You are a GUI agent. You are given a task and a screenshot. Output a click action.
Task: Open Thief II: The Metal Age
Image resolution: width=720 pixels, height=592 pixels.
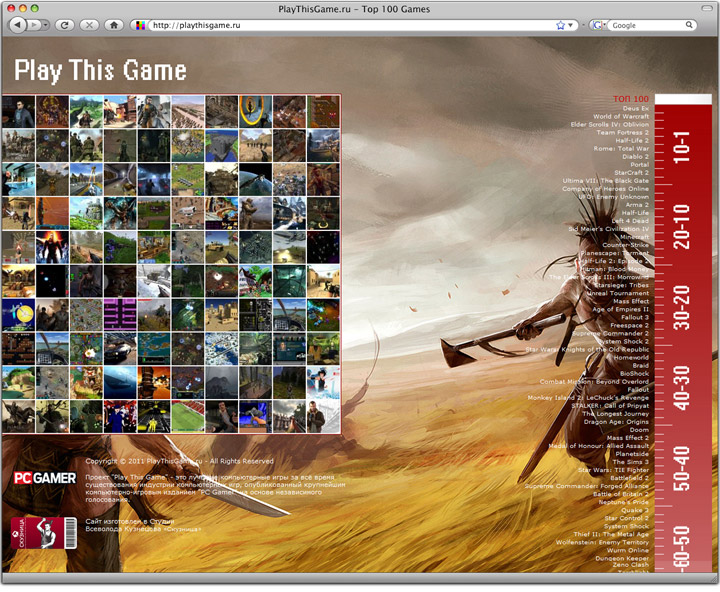(612, 535)
